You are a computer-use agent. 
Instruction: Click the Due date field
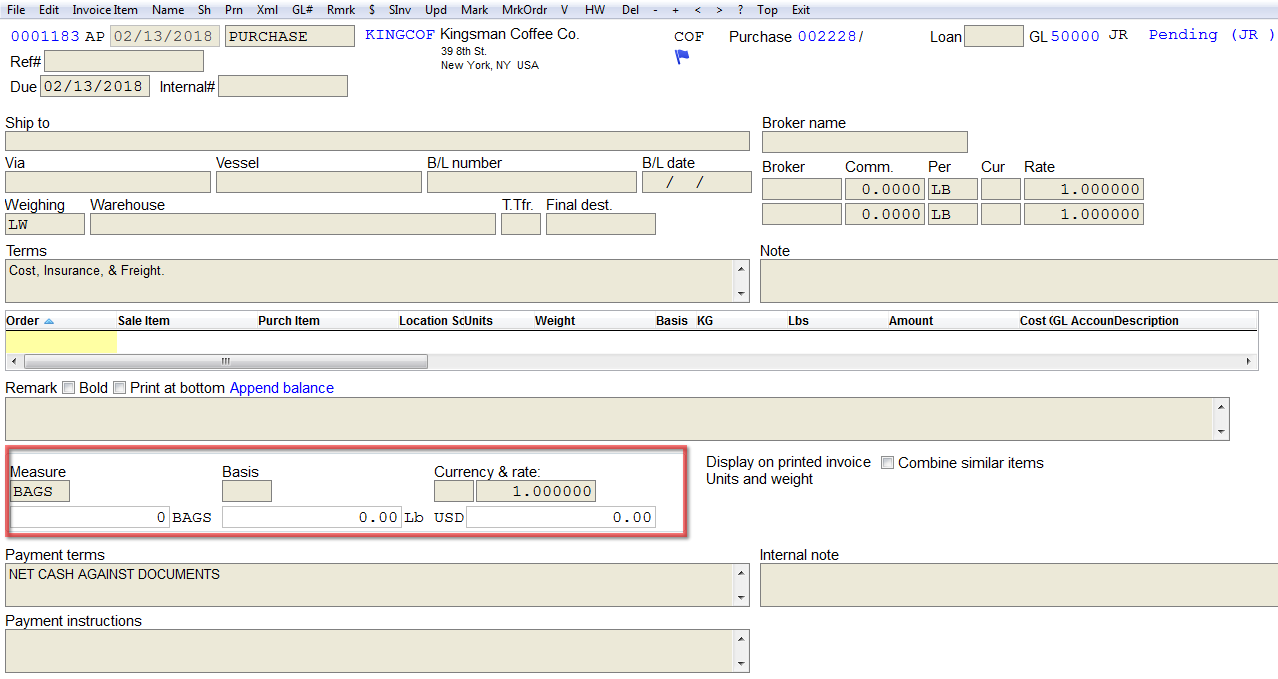click(x=95, y=86)
